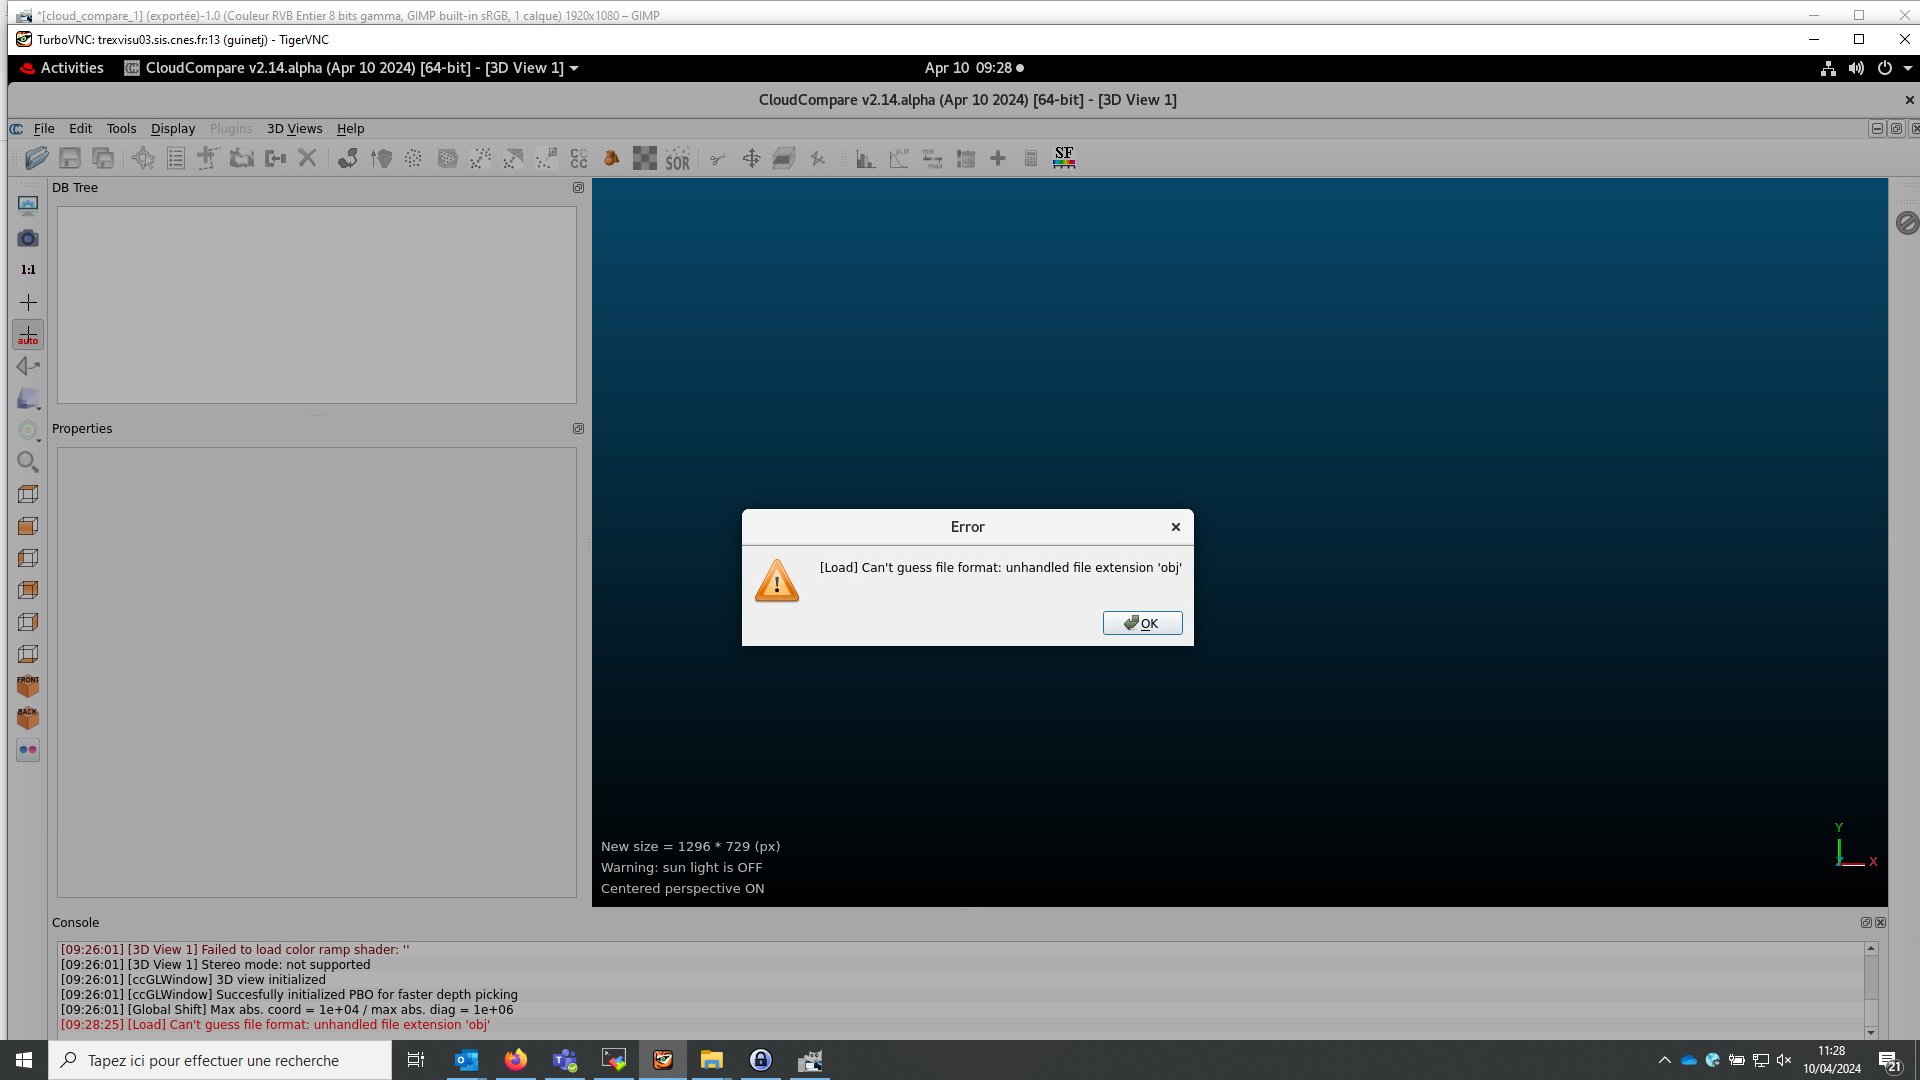This screenshot has width=1920, height=1080.
Task: Click the Open file folder icon
Action: pyautogui.click(x=37, y=158)
